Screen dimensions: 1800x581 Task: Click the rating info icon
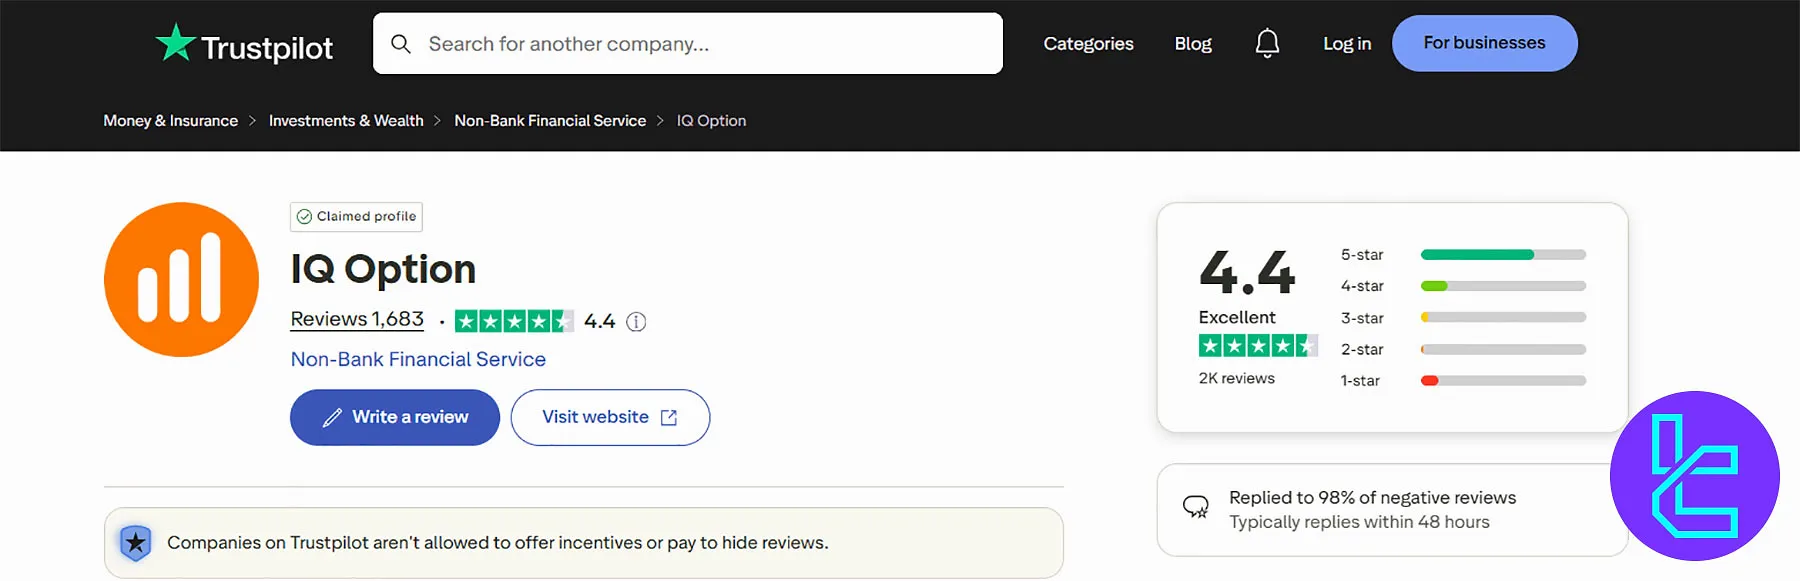click(636, 322)
